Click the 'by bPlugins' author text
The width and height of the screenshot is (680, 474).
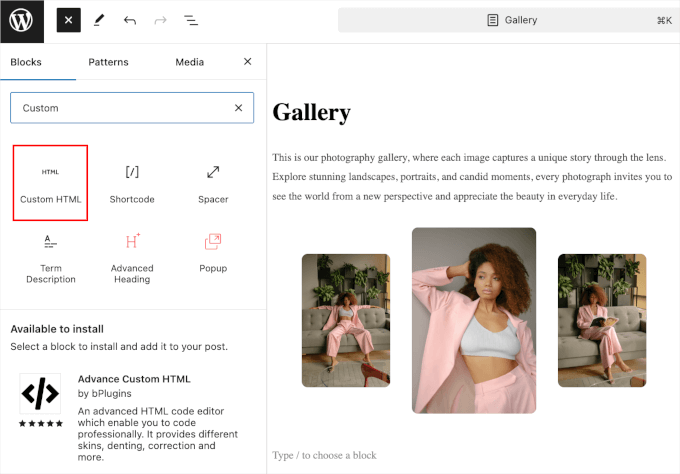coord(105,393)
